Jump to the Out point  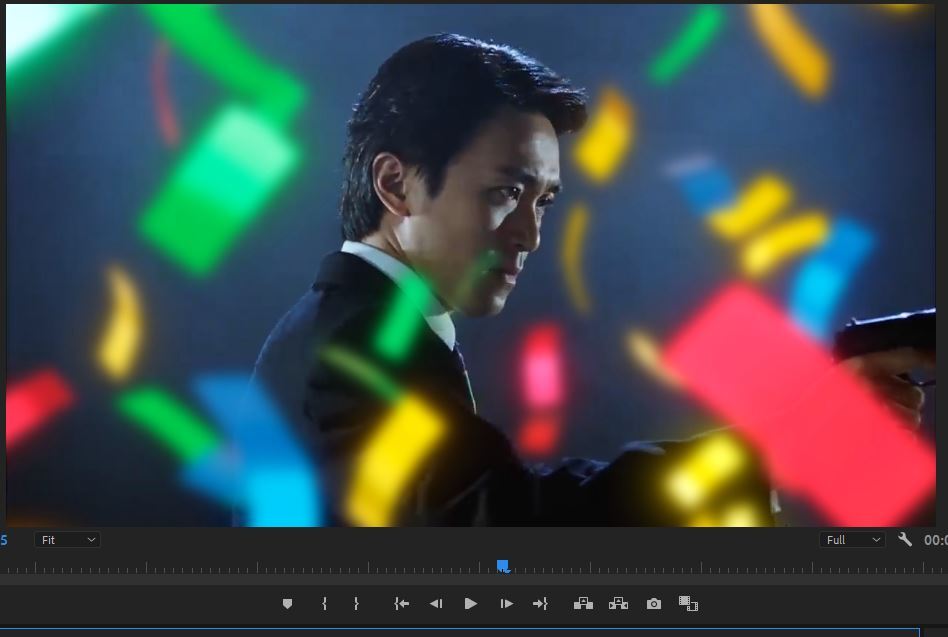540,603
